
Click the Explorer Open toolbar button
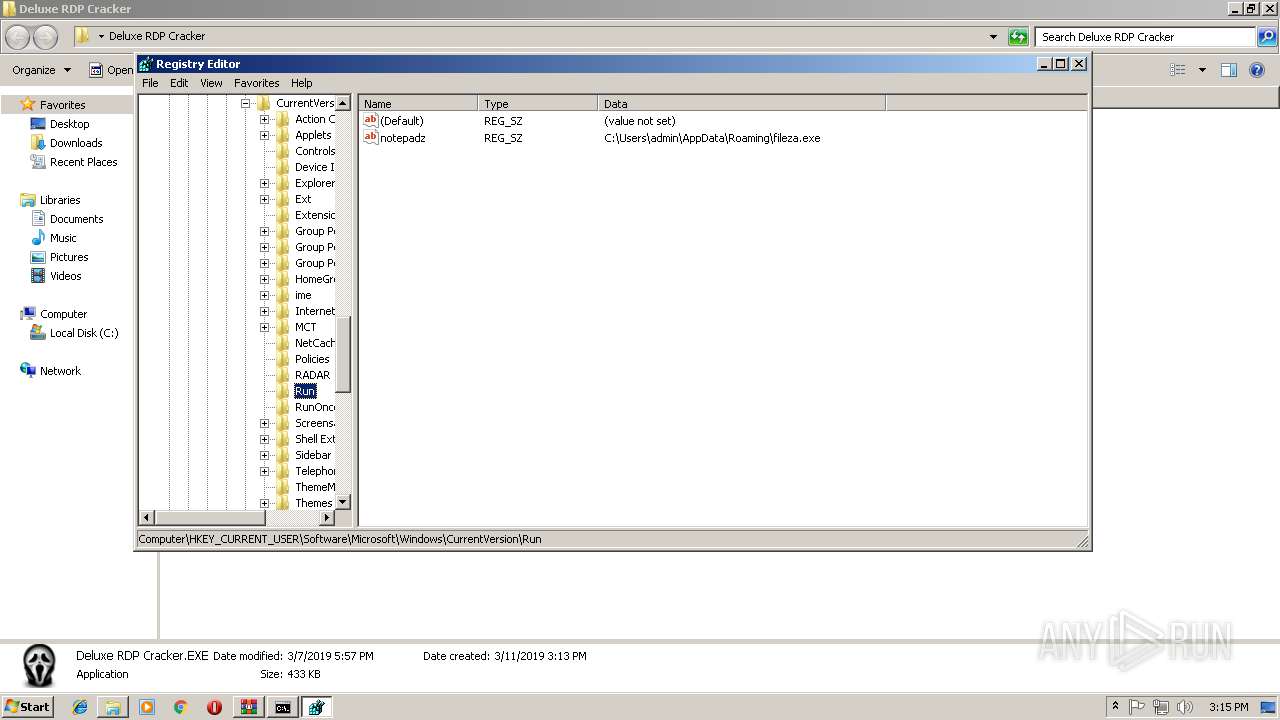click(x=111, y=70)
